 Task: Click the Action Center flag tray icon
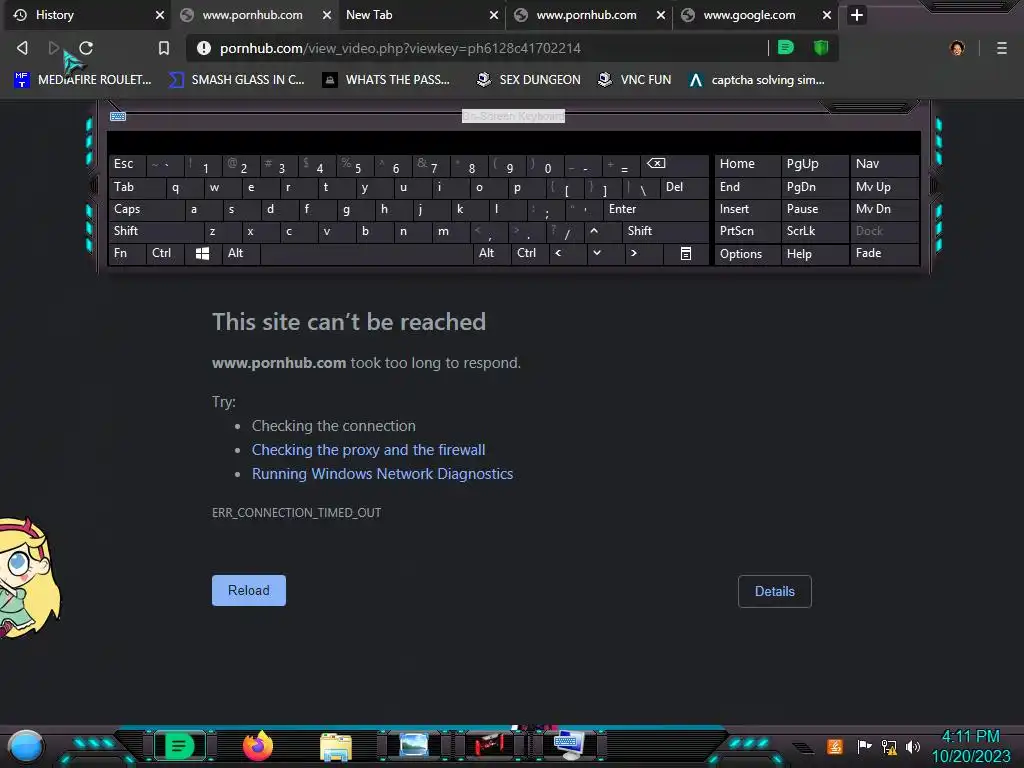(x=864, y=746)
